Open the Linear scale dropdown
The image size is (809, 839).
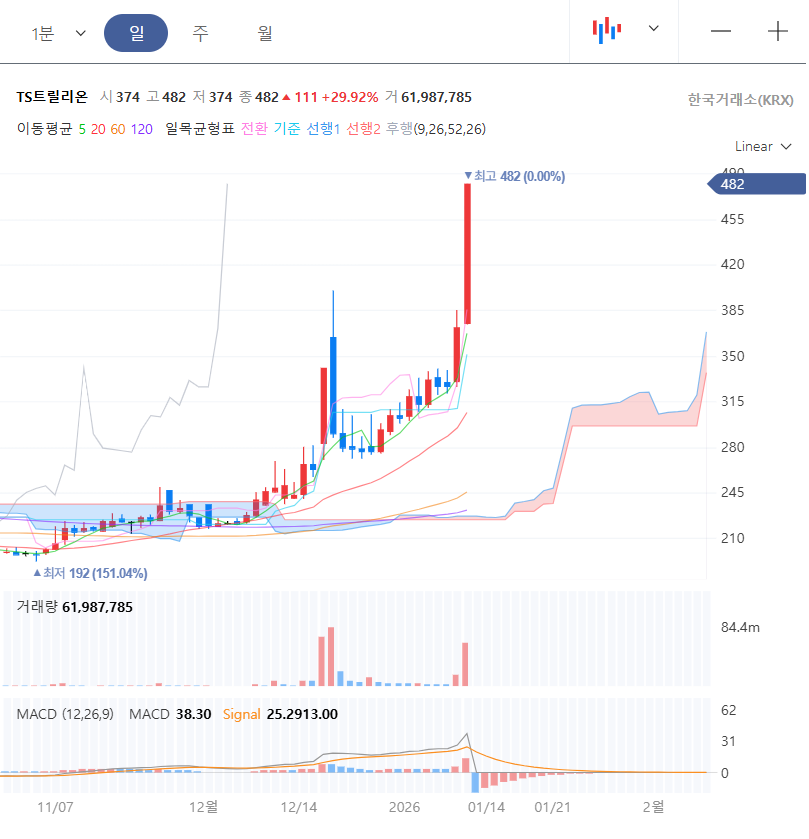pyautogui.click(x=762, y=147)
